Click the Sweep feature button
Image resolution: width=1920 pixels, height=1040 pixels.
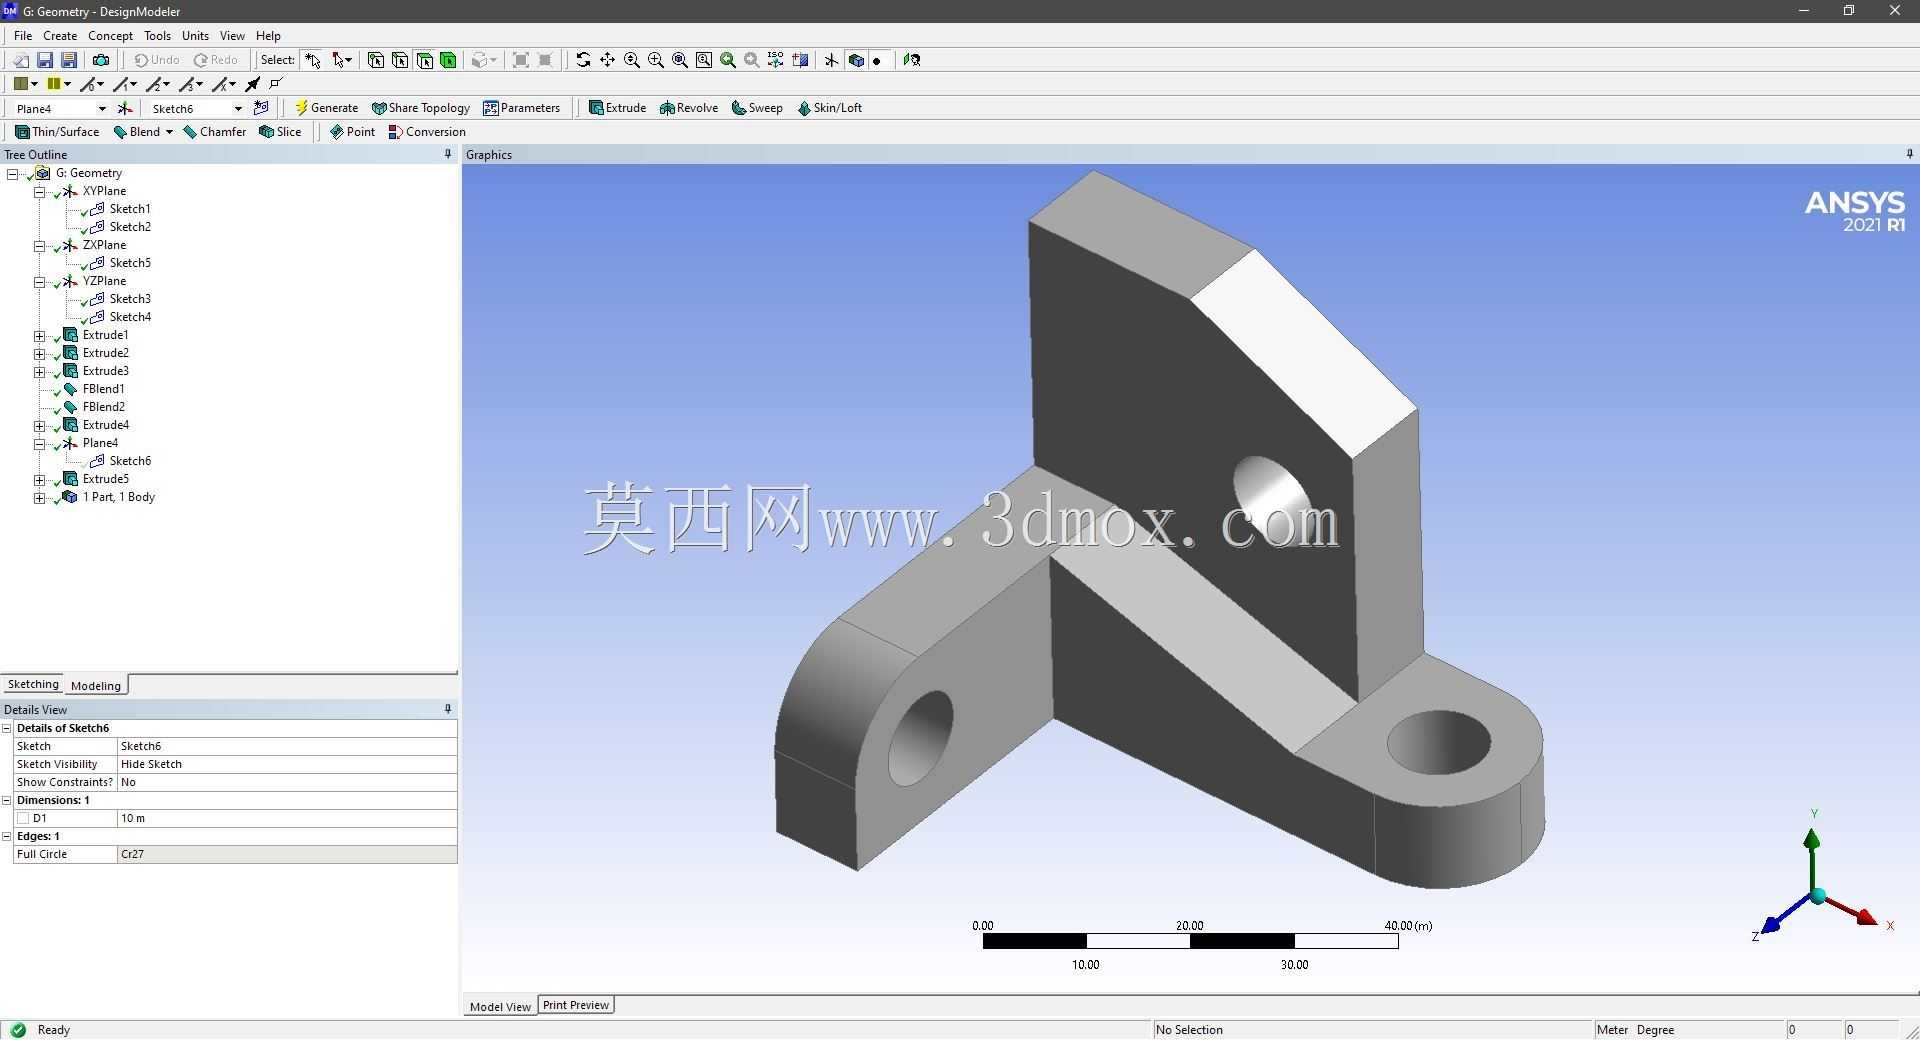click(x=757, y=108)
